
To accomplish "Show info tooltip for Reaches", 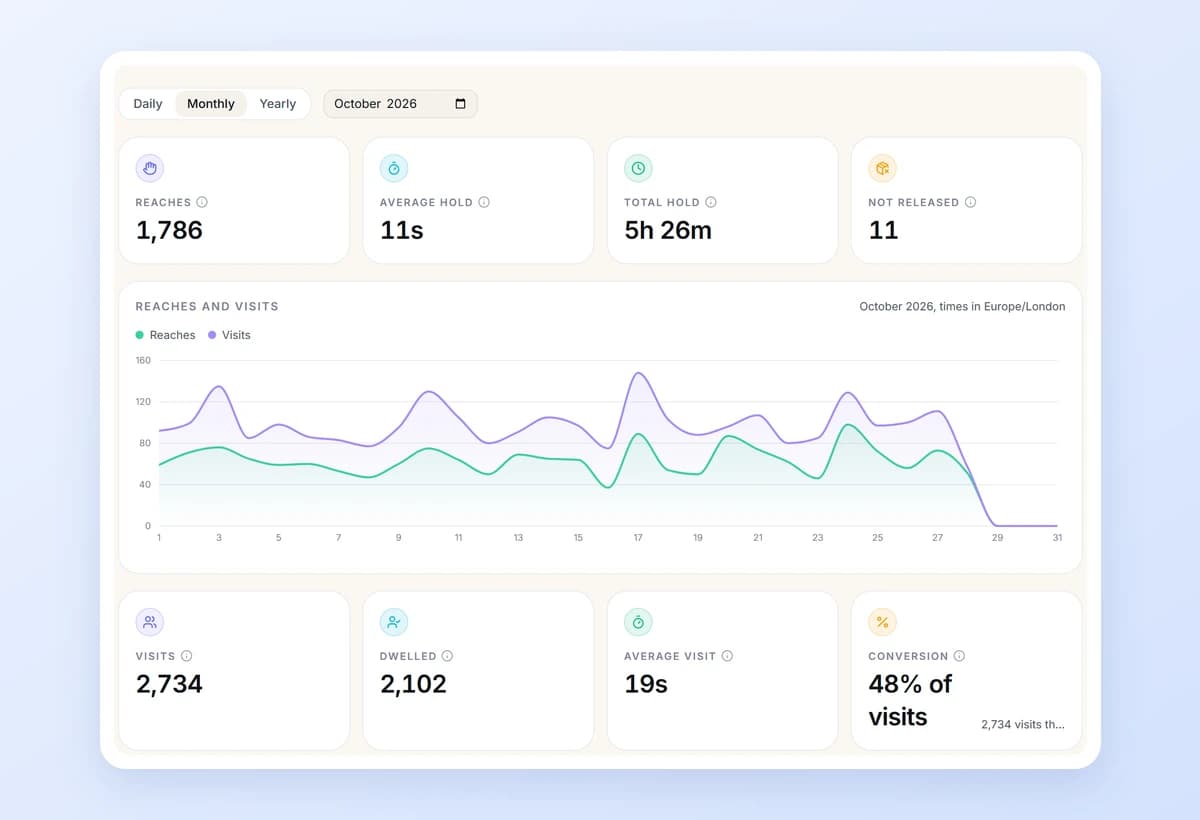I will (202, 202).
